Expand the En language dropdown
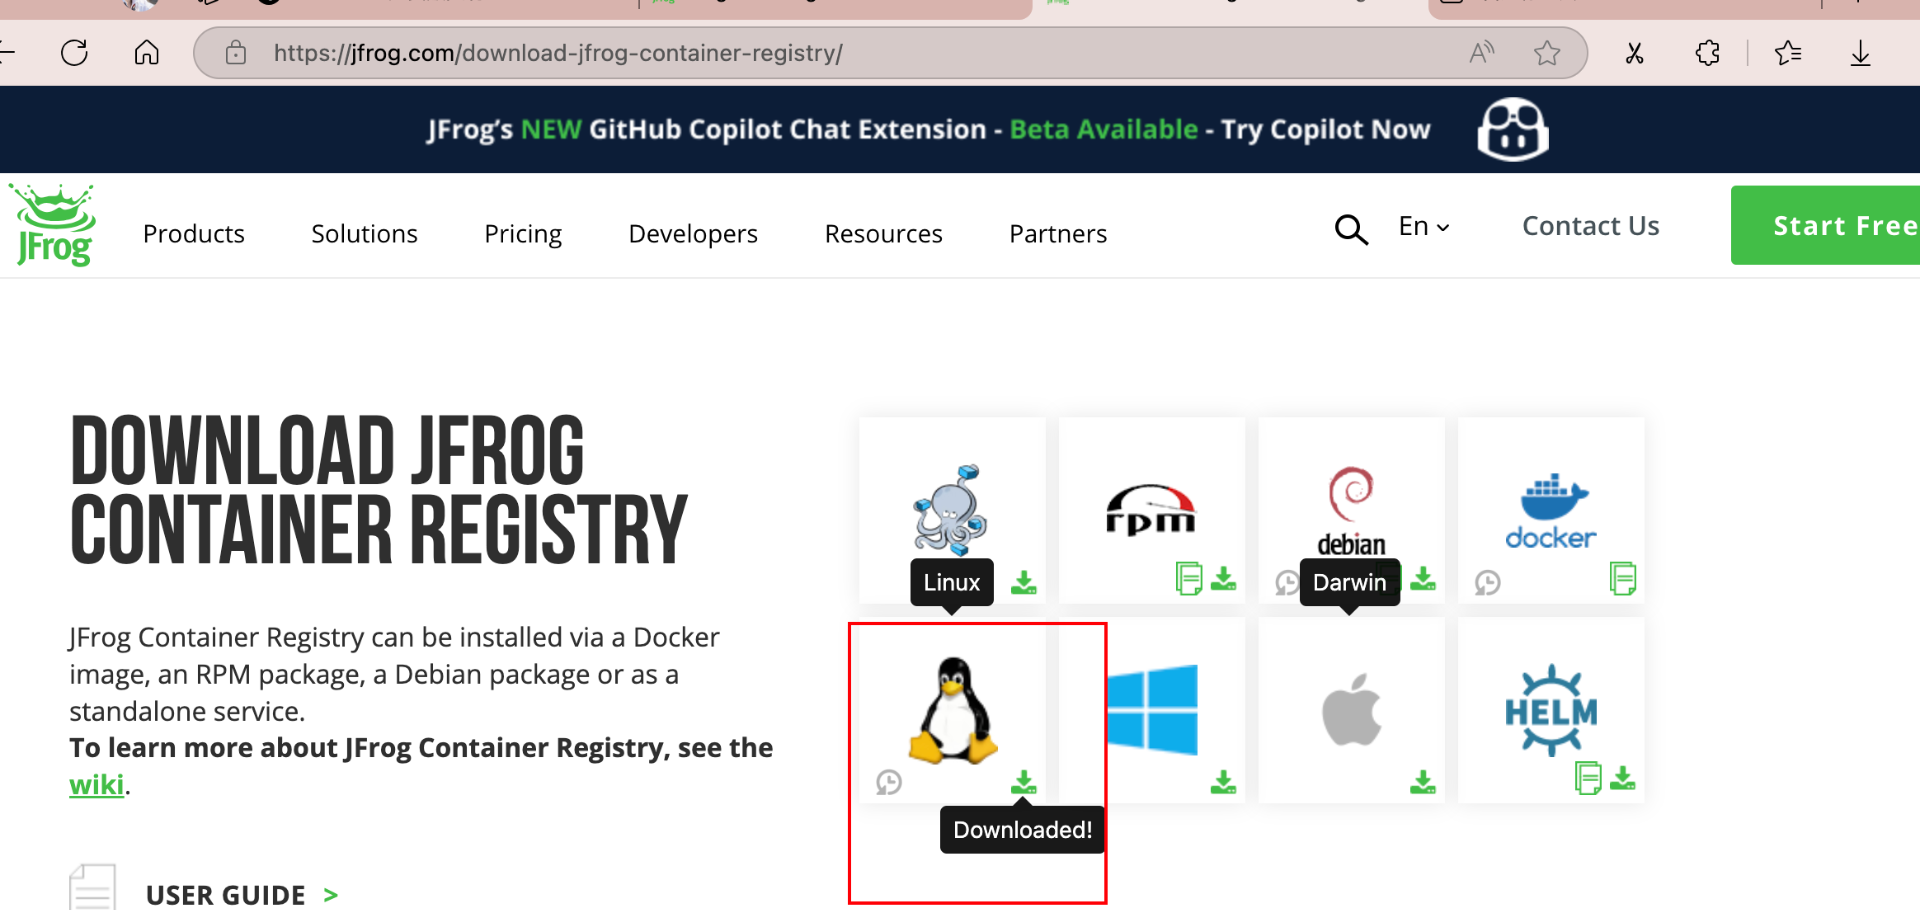The height and width of the screenshot is (910, 1920). [1423, 227]
